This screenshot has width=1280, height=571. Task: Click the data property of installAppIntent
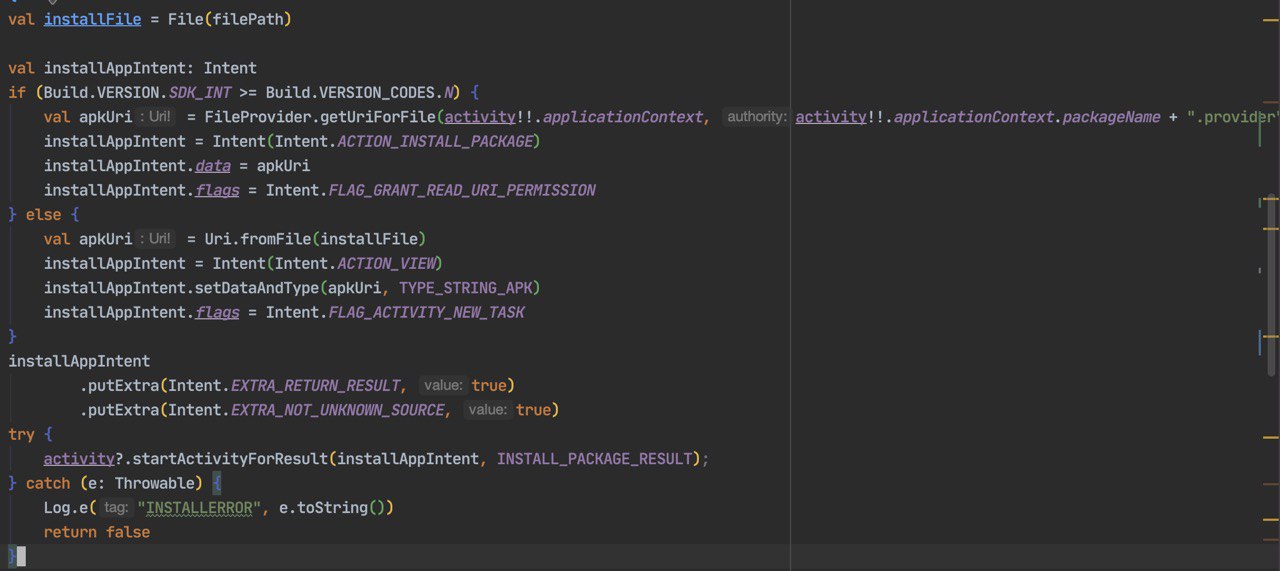213,166
